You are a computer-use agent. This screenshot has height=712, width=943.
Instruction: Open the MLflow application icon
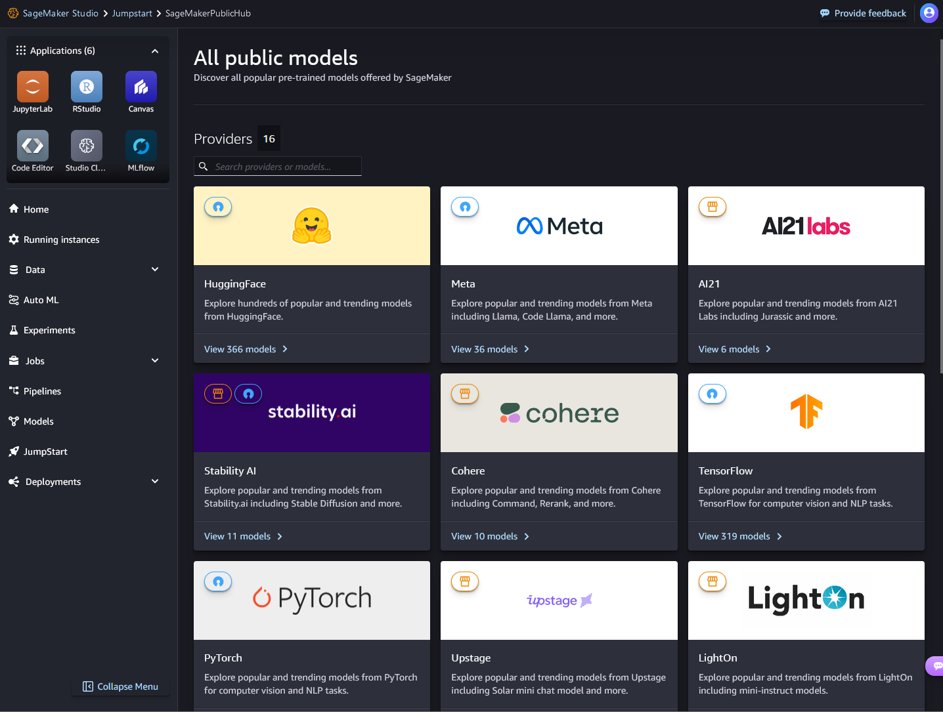(141, 146)
